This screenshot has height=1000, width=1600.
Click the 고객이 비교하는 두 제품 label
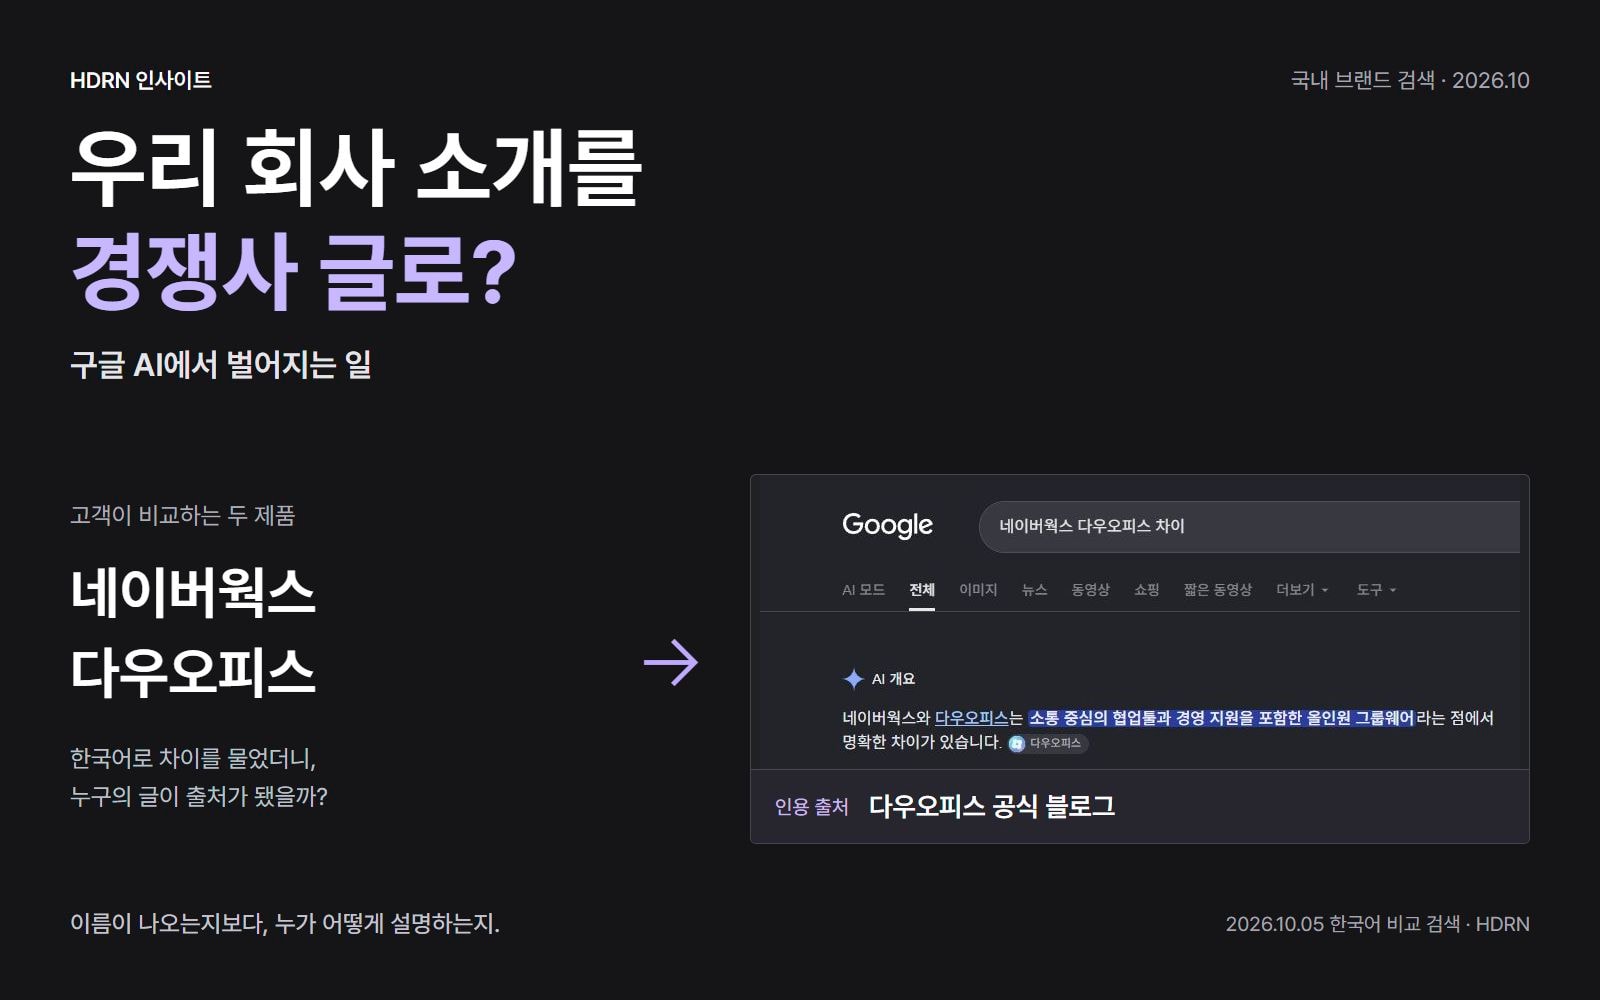coord(183,516)
